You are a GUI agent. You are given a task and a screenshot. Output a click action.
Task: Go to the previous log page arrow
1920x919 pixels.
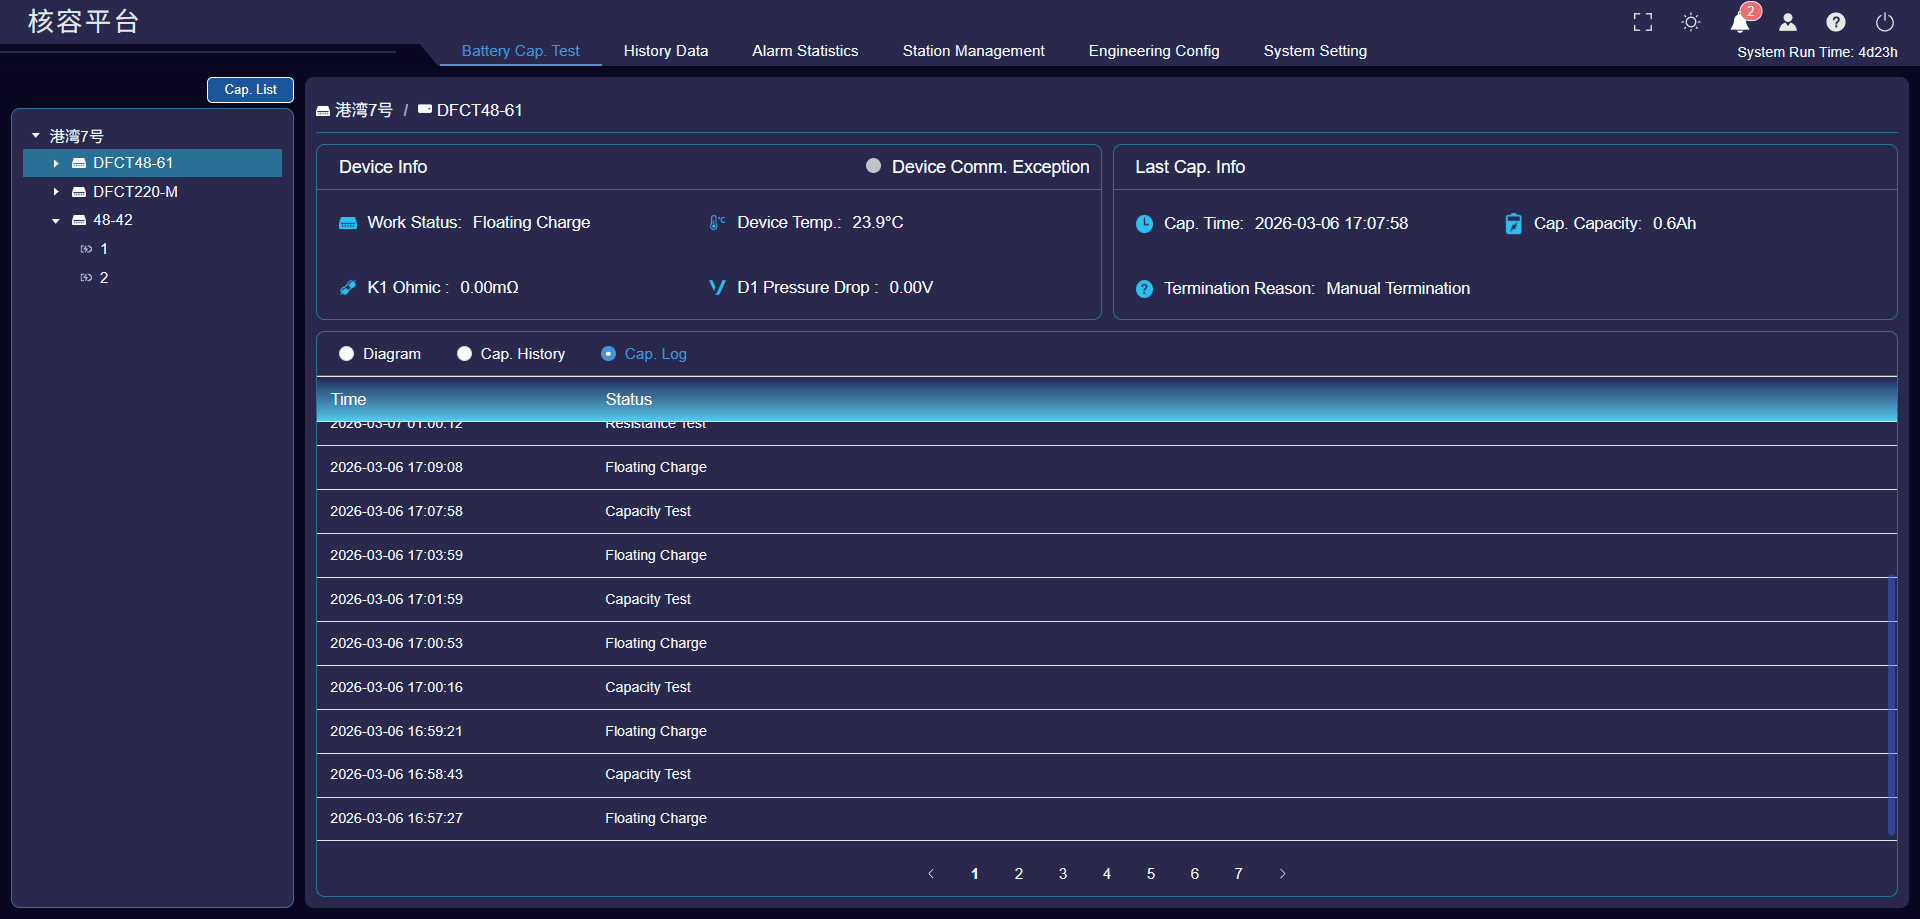[x=931, y=874]
